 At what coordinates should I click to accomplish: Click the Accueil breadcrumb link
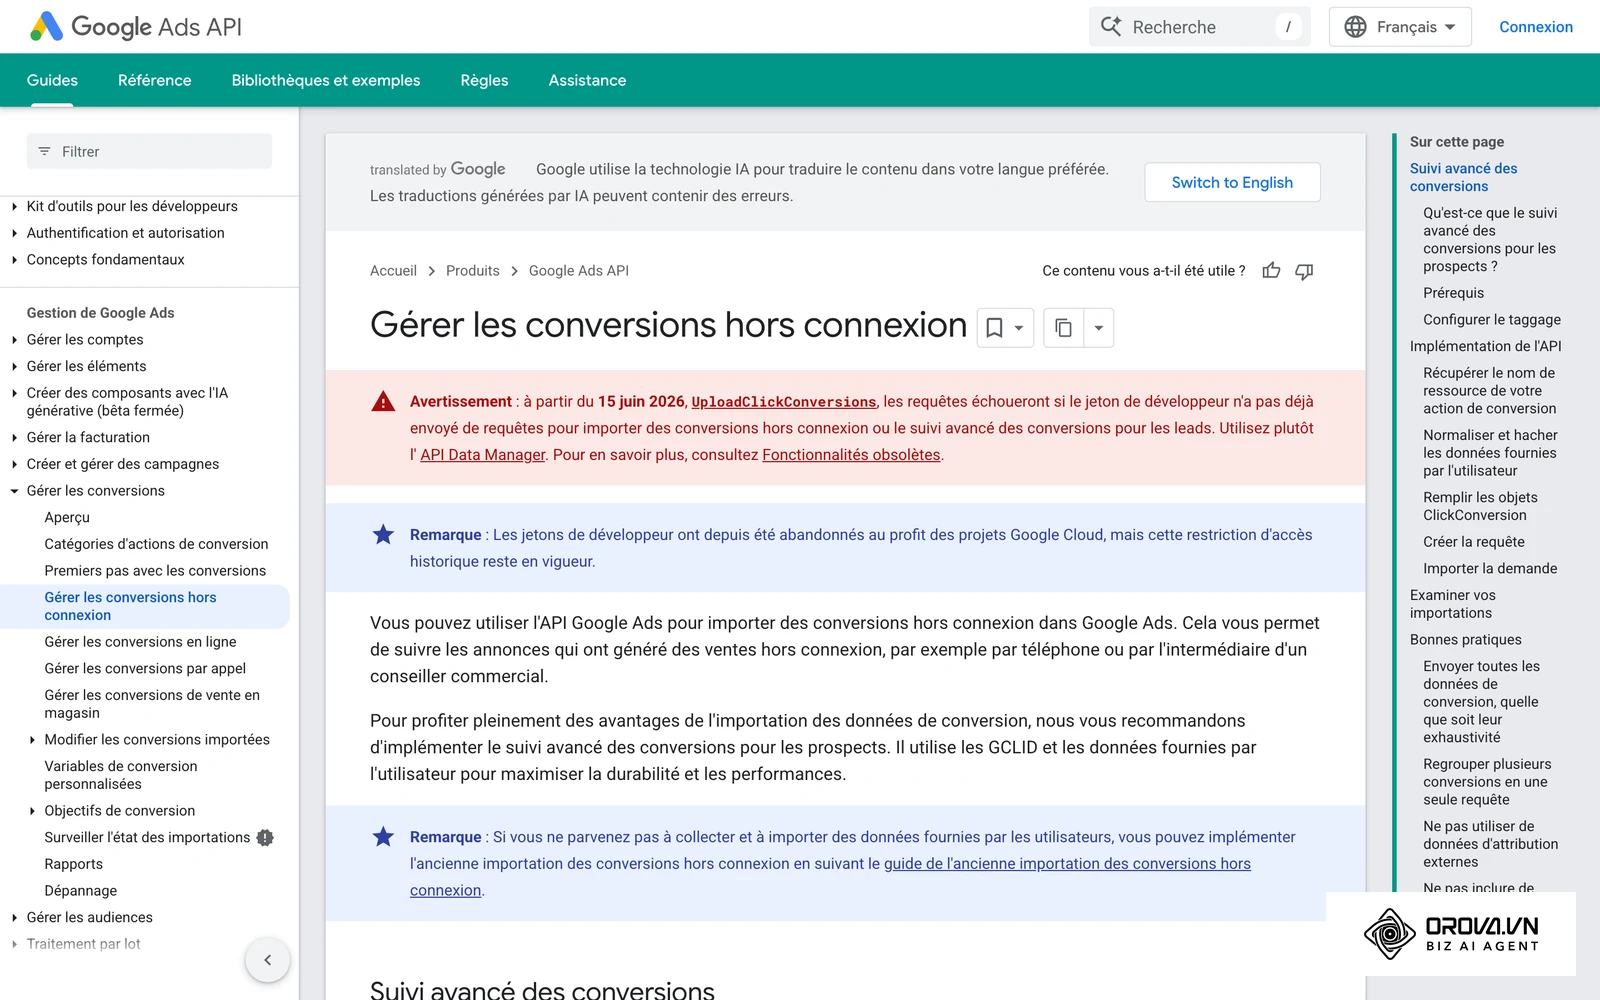coord(393,271)
